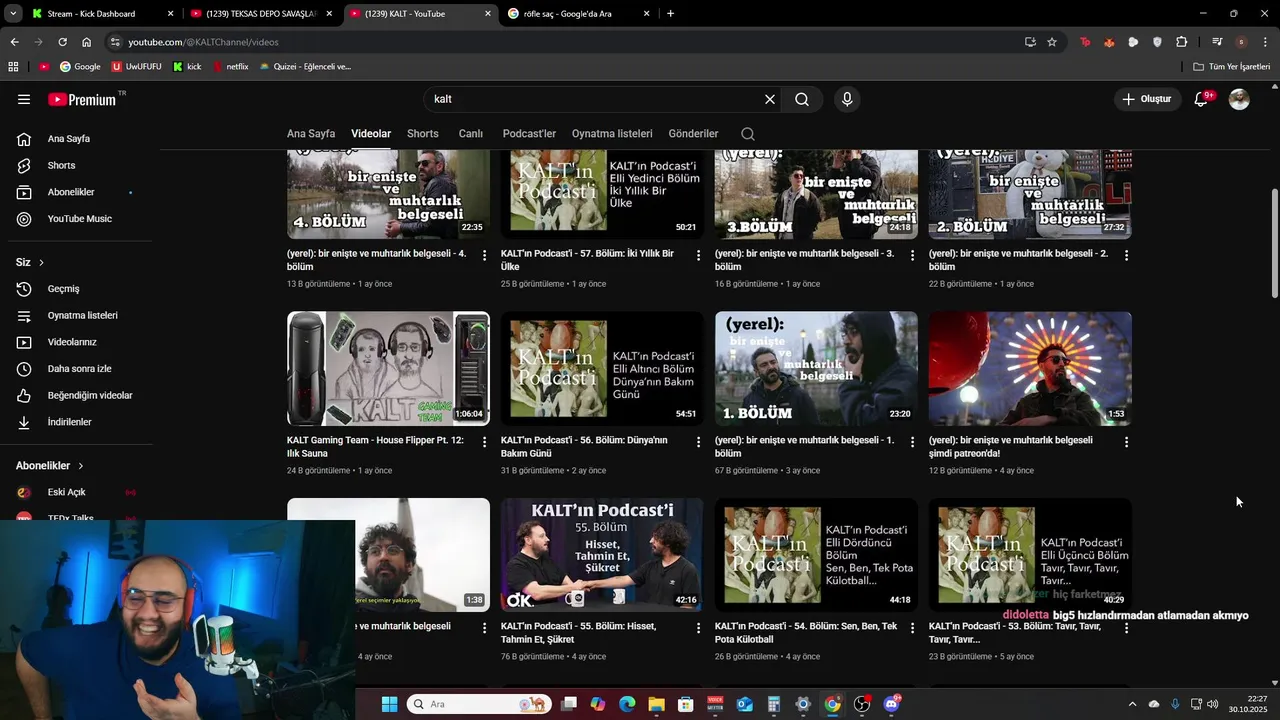The height and width of the screenshot is (720, 1280).
Task: Open options menu for 1. bölüm belgesel video
Action: 913,442
